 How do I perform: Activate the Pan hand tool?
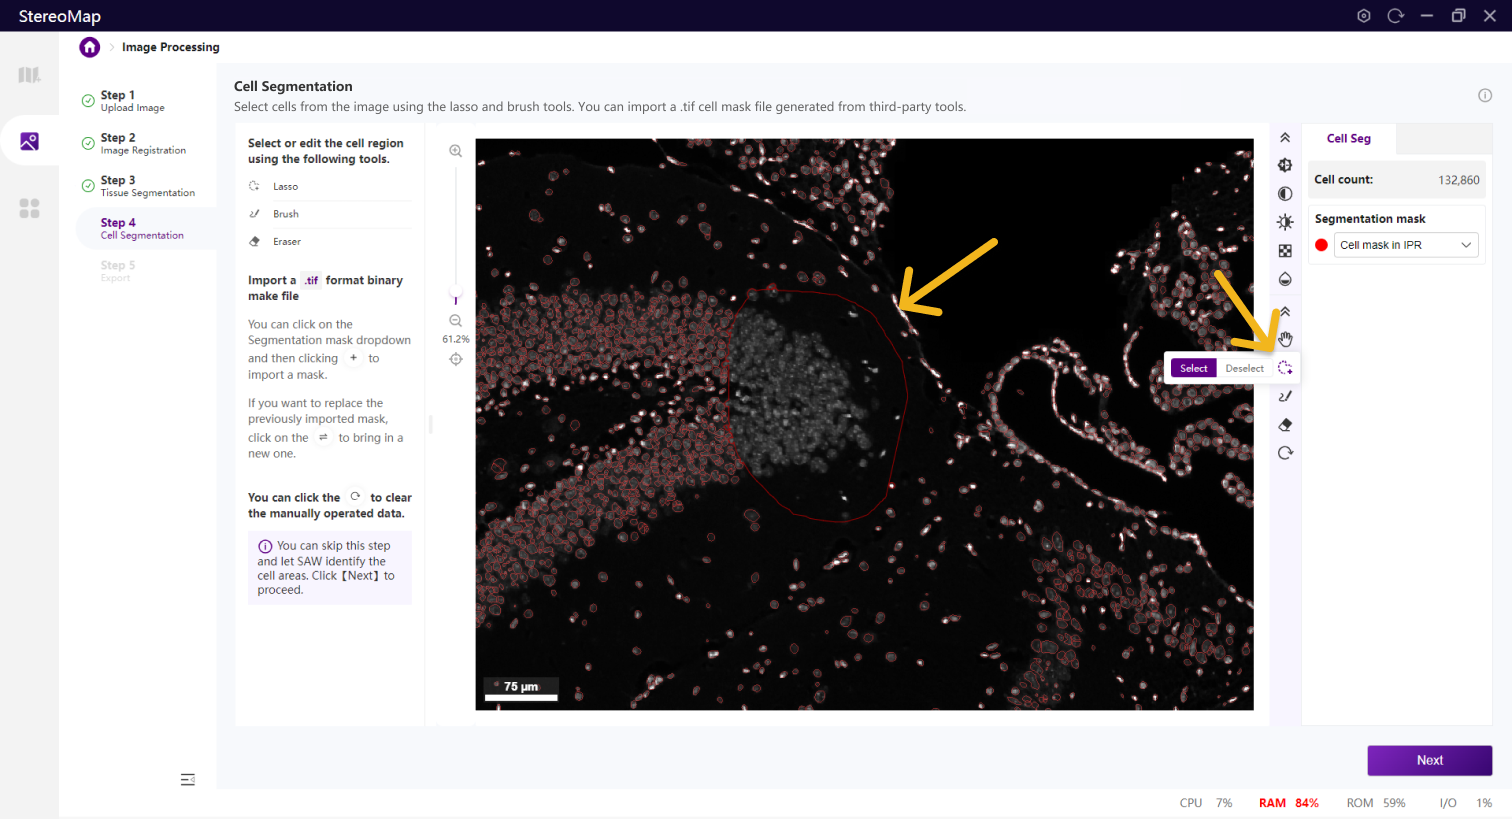pos(1285,339)
